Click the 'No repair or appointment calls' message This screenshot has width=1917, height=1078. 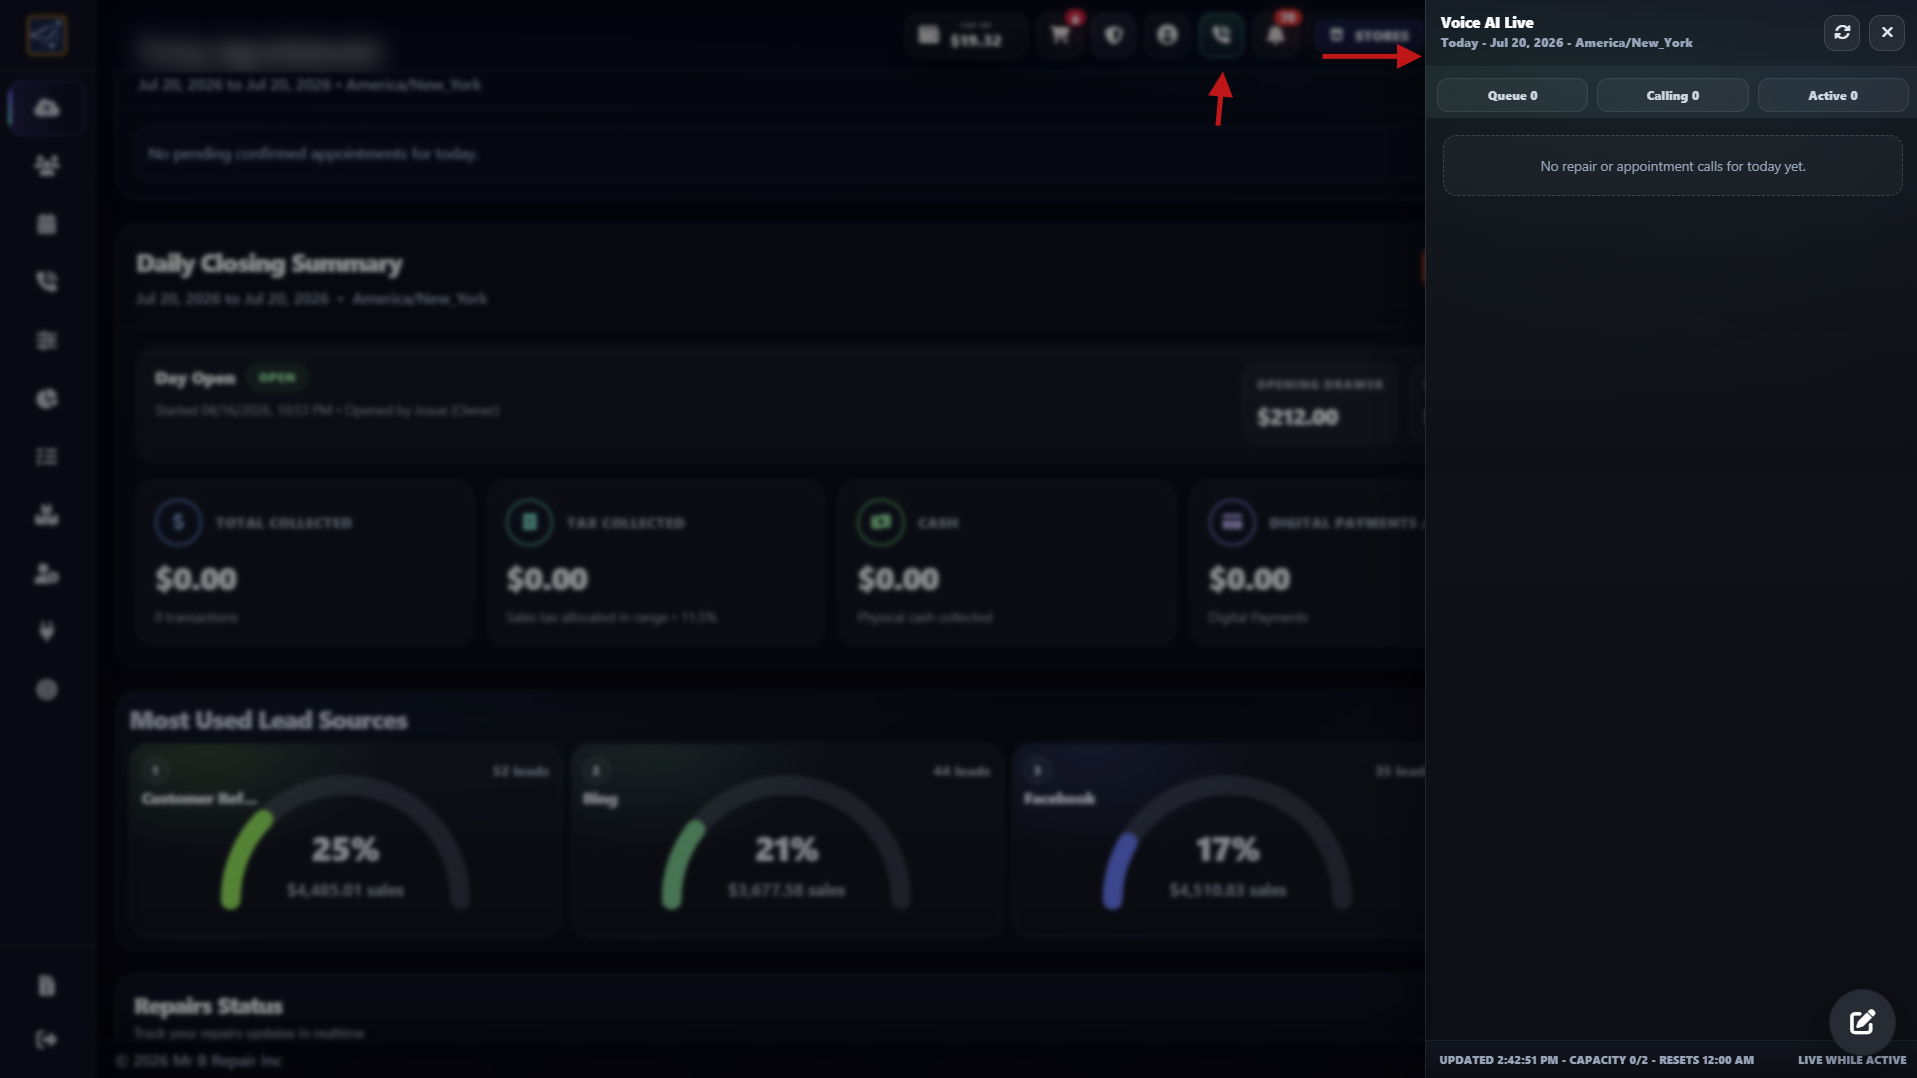pyautogui.click(x=1672, y=166)
